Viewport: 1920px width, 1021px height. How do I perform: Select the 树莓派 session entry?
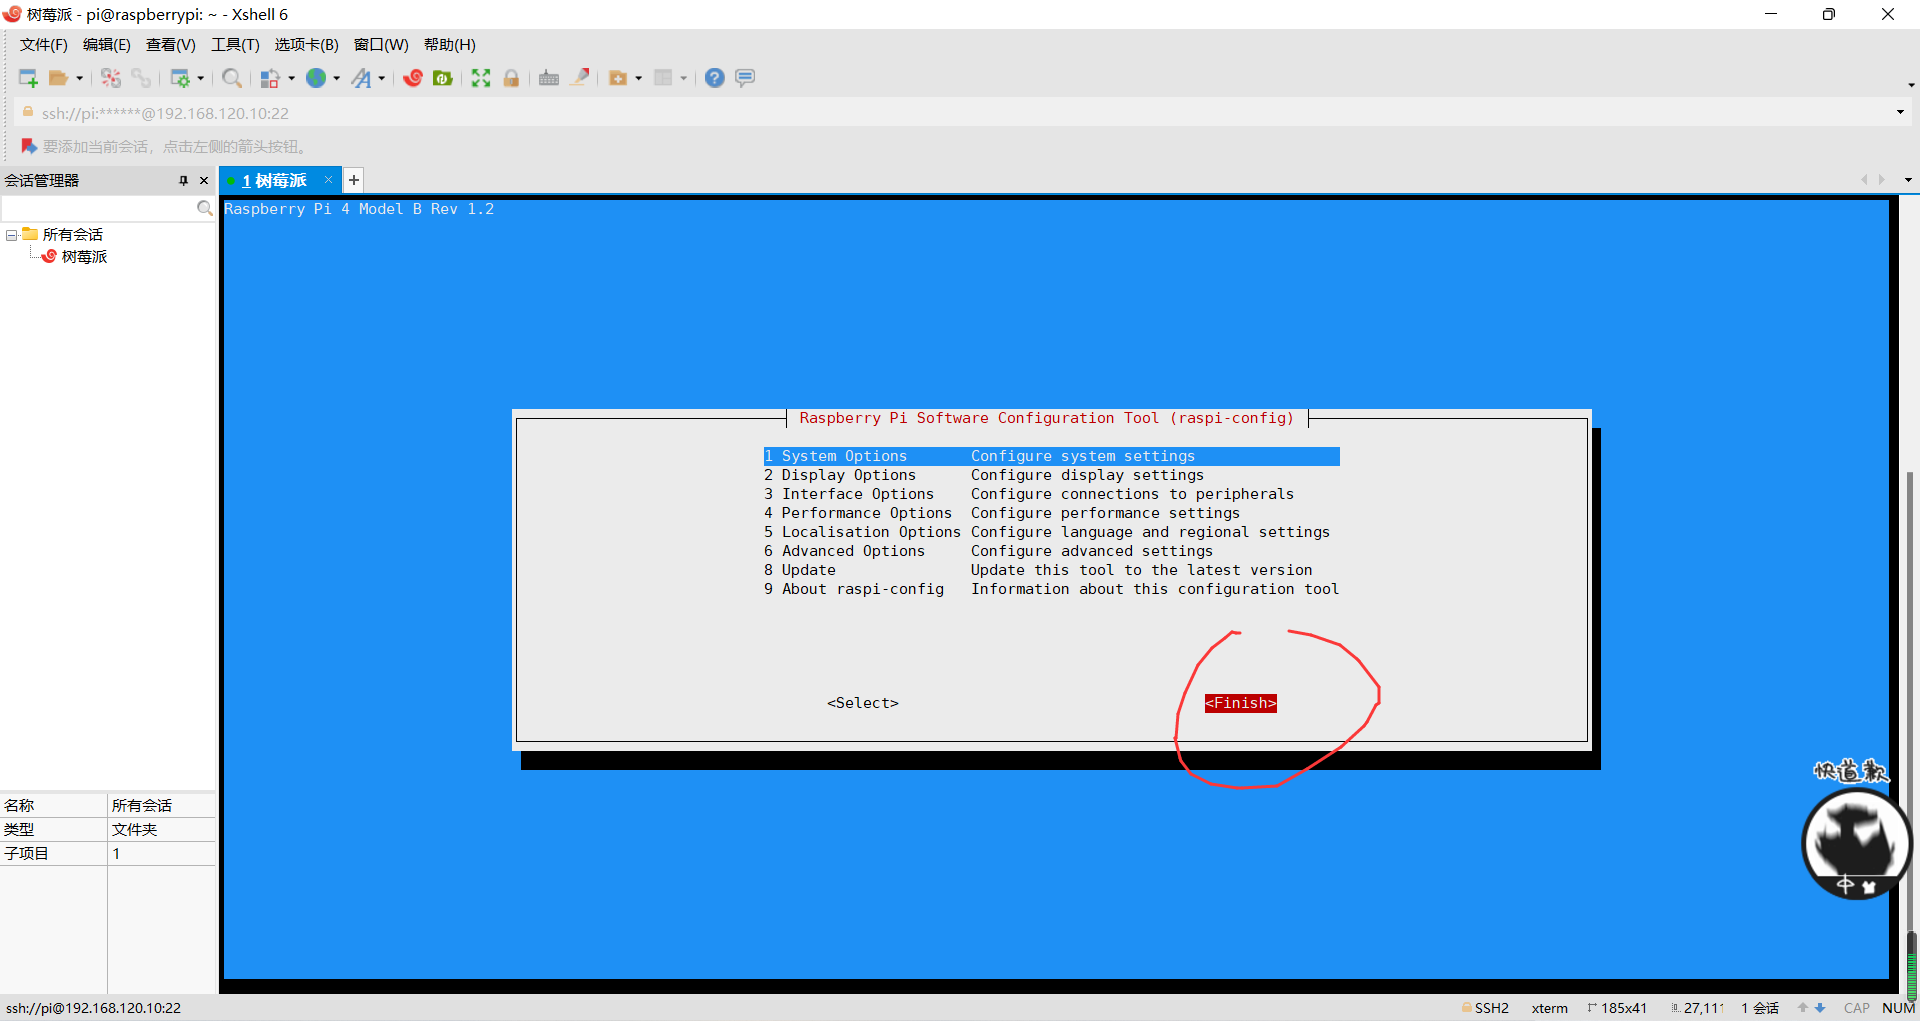pos(84,257)
